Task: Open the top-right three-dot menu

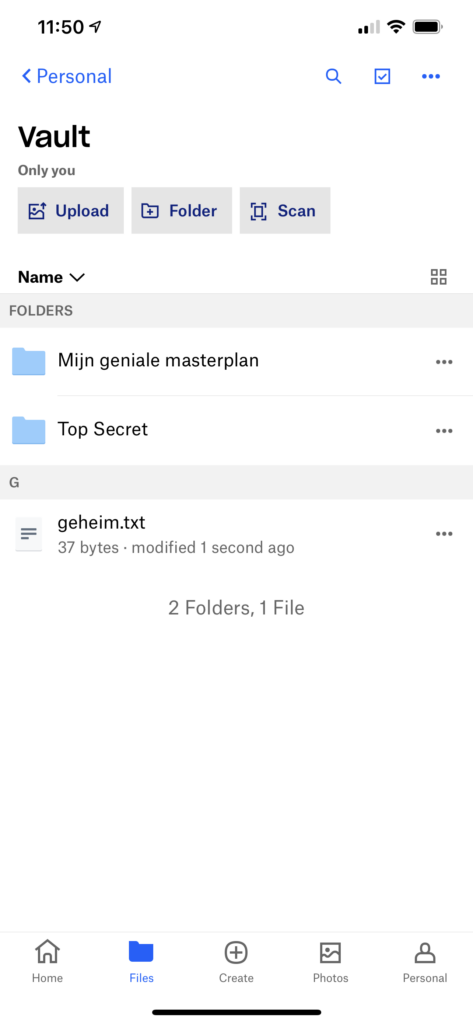Action: pos(431,76)
